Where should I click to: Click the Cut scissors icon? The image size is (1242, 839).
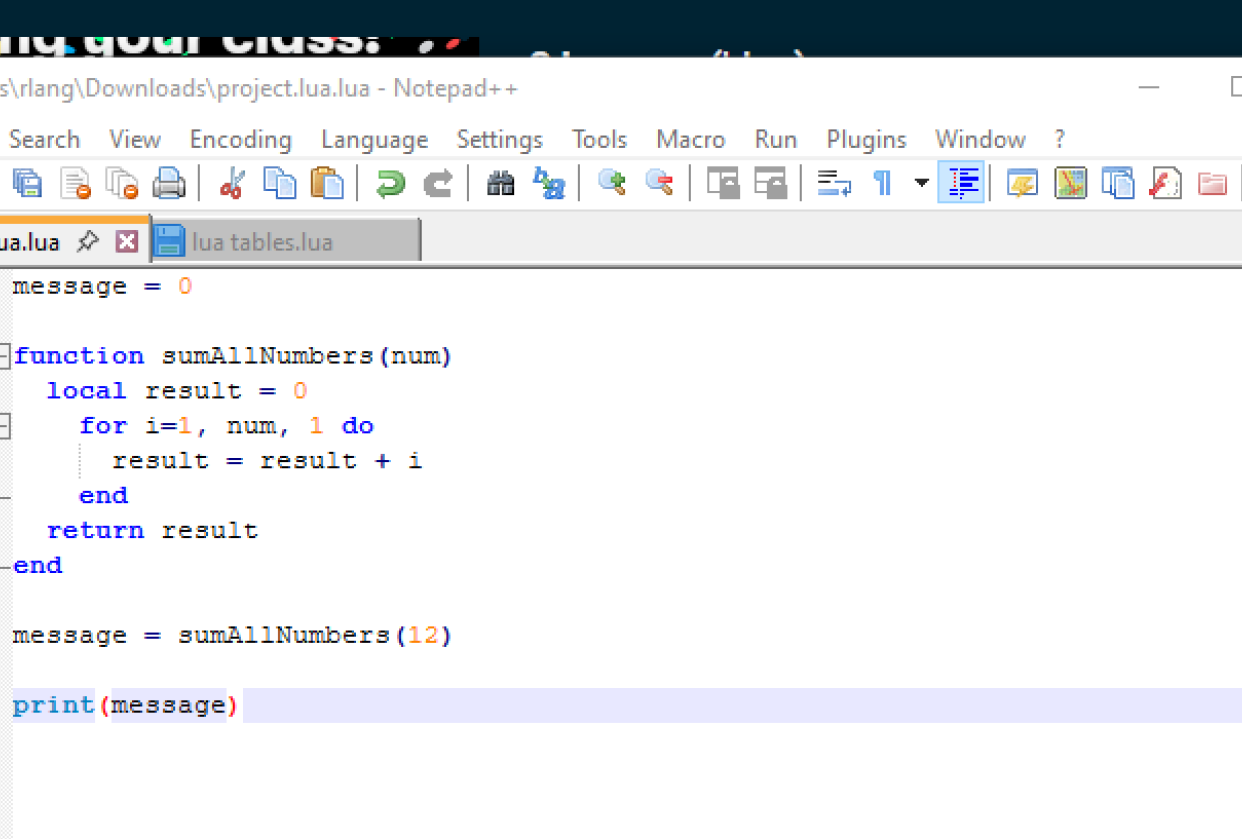(231, 183)
